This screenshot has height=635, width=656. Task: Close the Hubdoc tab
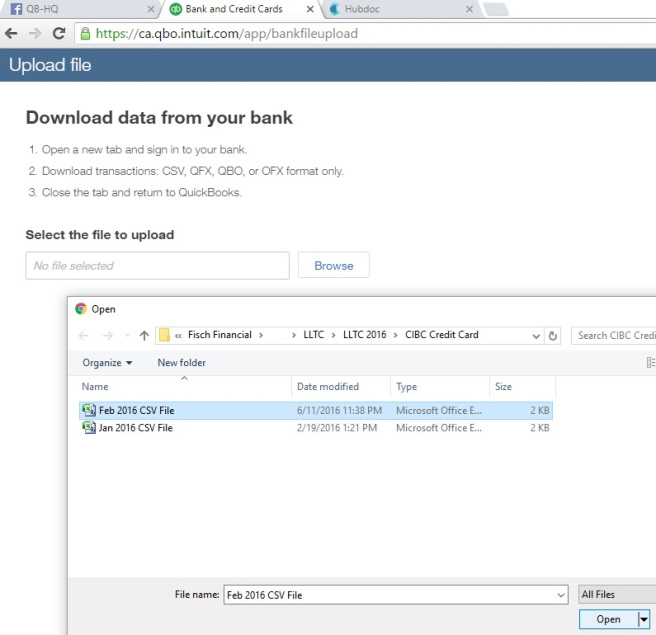[469, 9]
